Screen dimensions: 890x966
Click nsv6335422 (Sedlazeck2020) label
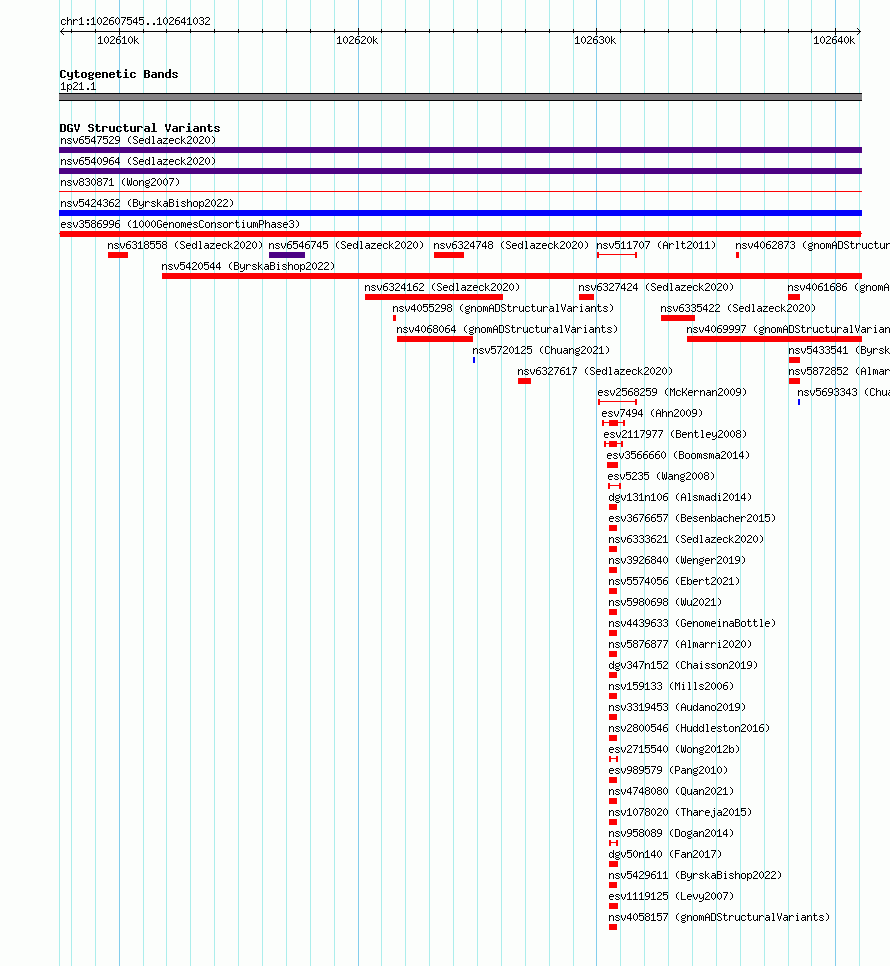(x=738, y=308)
